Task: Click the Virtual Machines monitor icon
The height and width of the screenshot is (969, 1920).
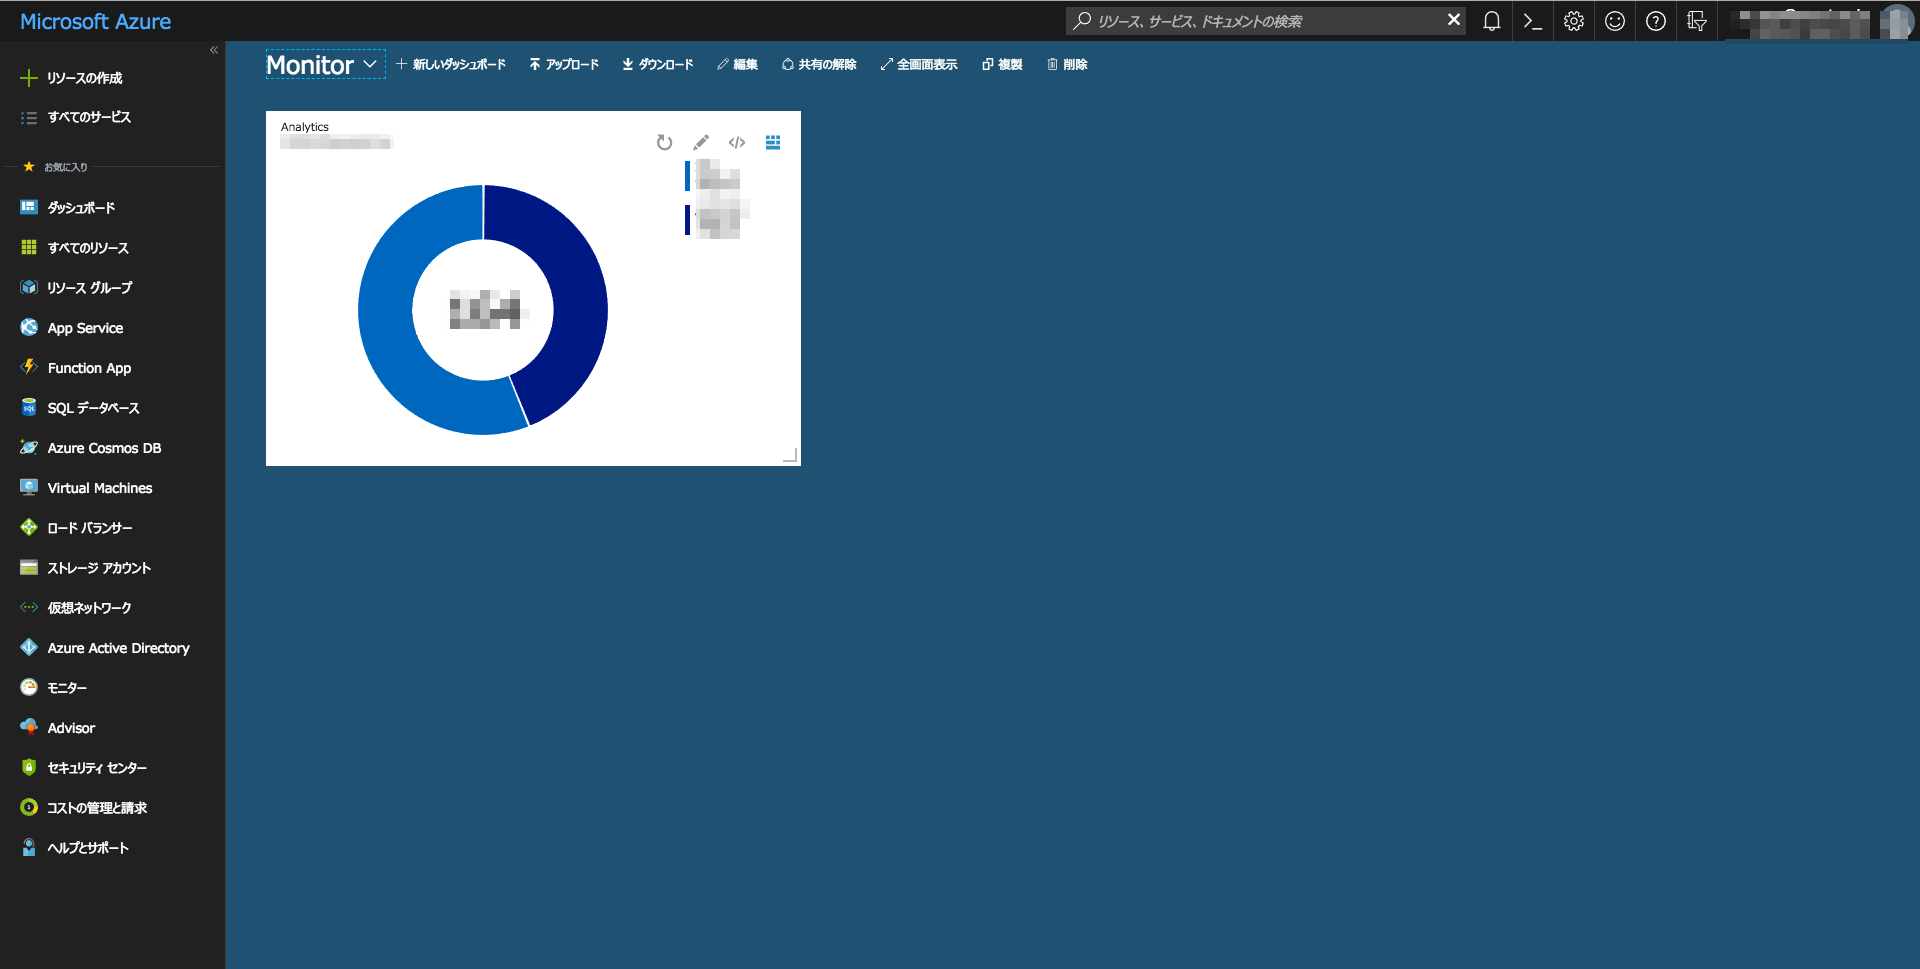Action: coord(29,487)
